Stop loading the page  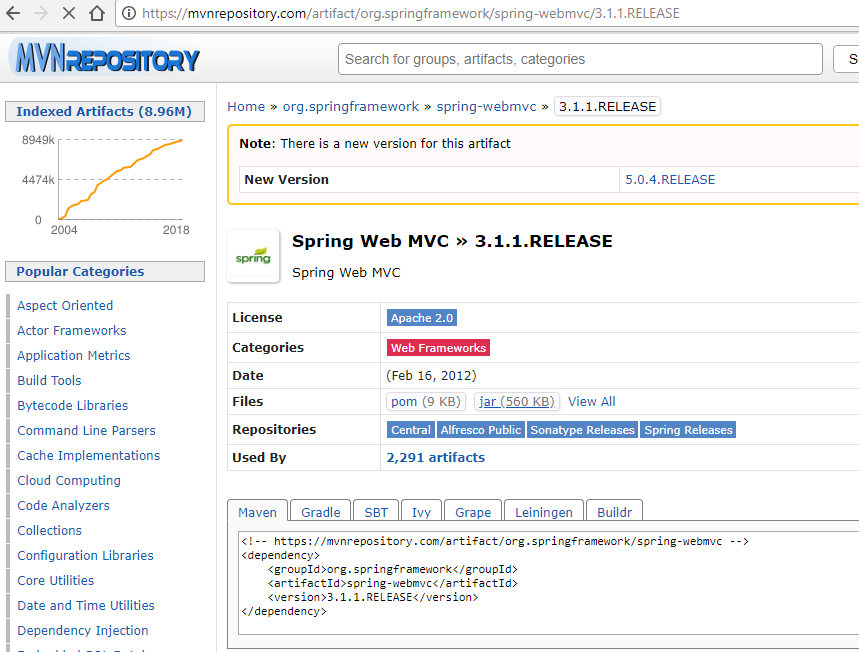(x=68, y=13)
